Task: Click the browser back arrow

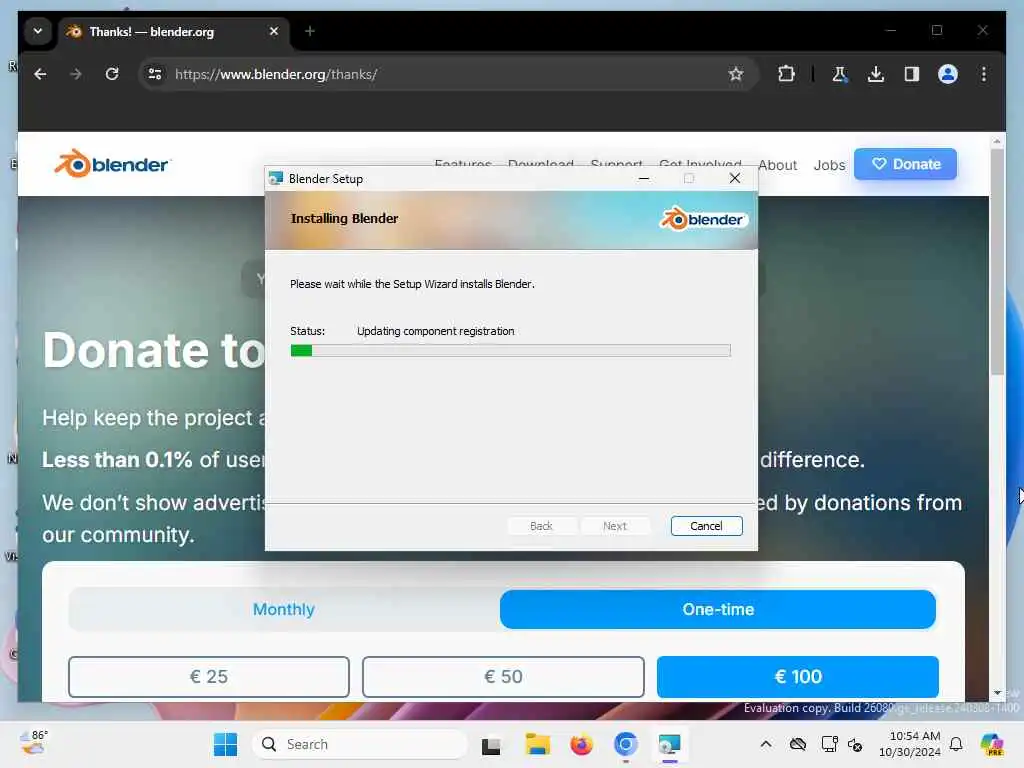Action: (40, 74)
